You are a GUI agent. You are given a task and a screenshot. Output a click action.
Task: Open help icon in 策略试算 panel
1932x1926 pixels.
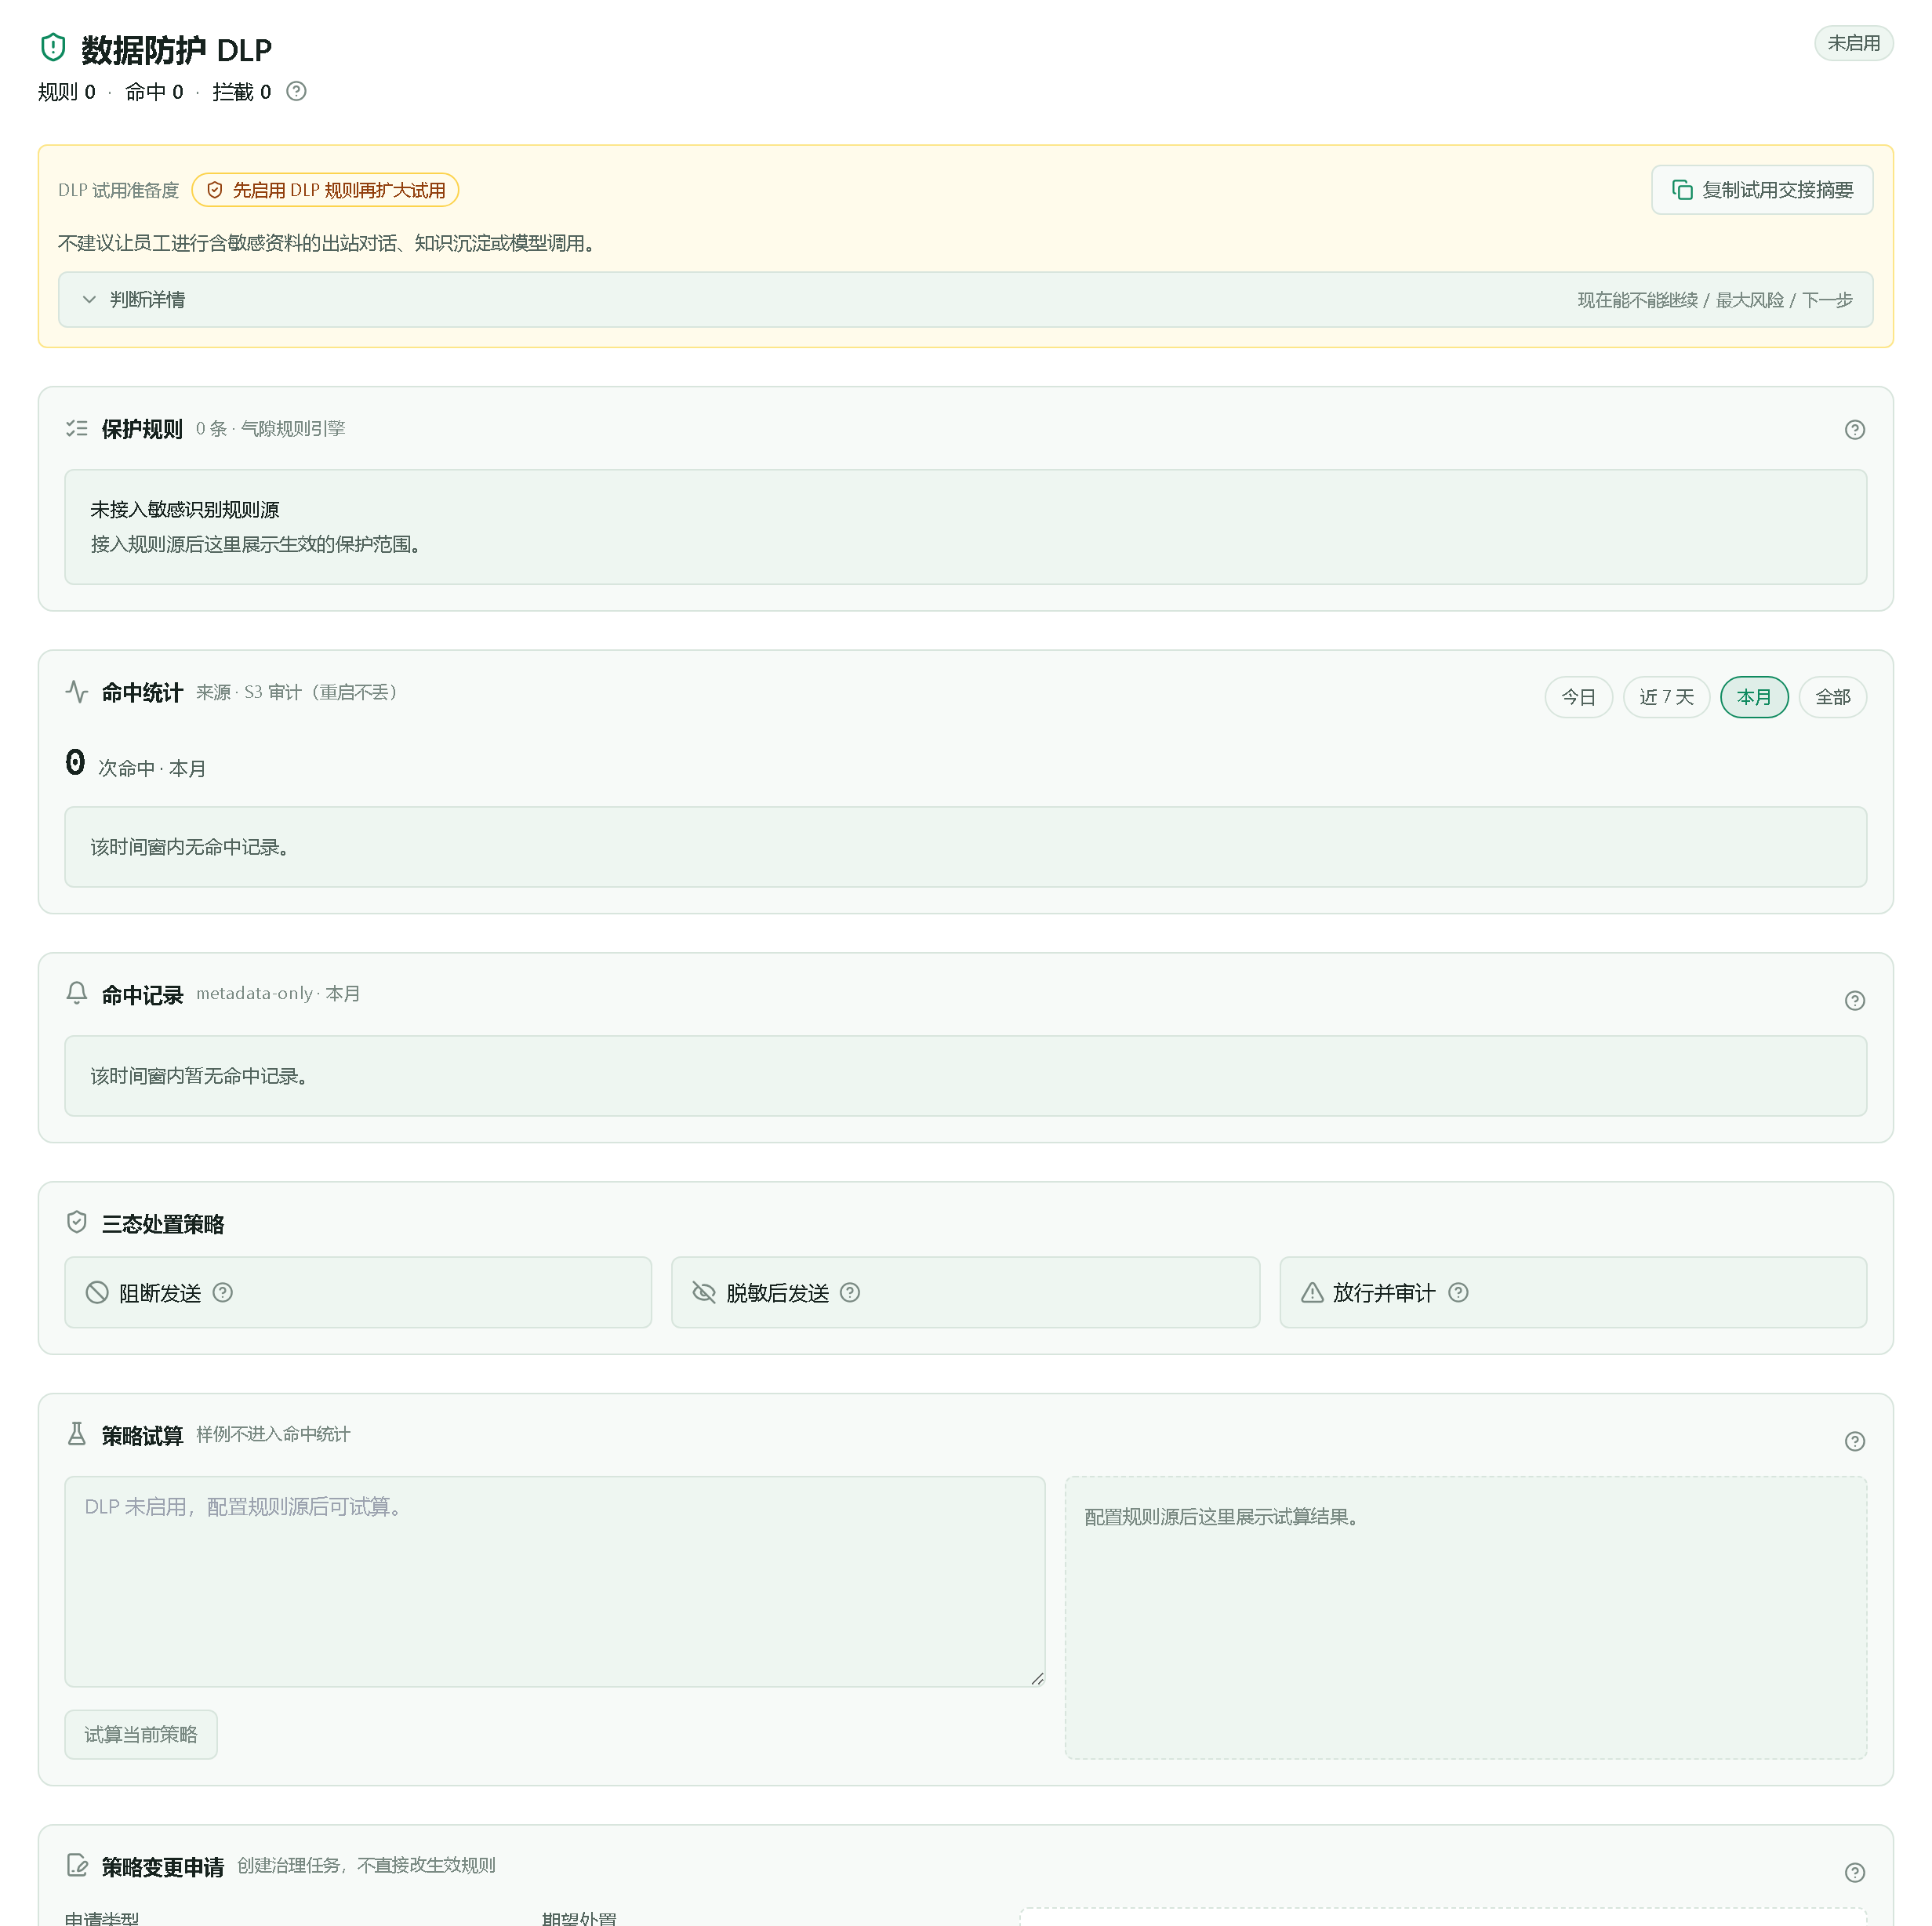tap(1855, 1441)
